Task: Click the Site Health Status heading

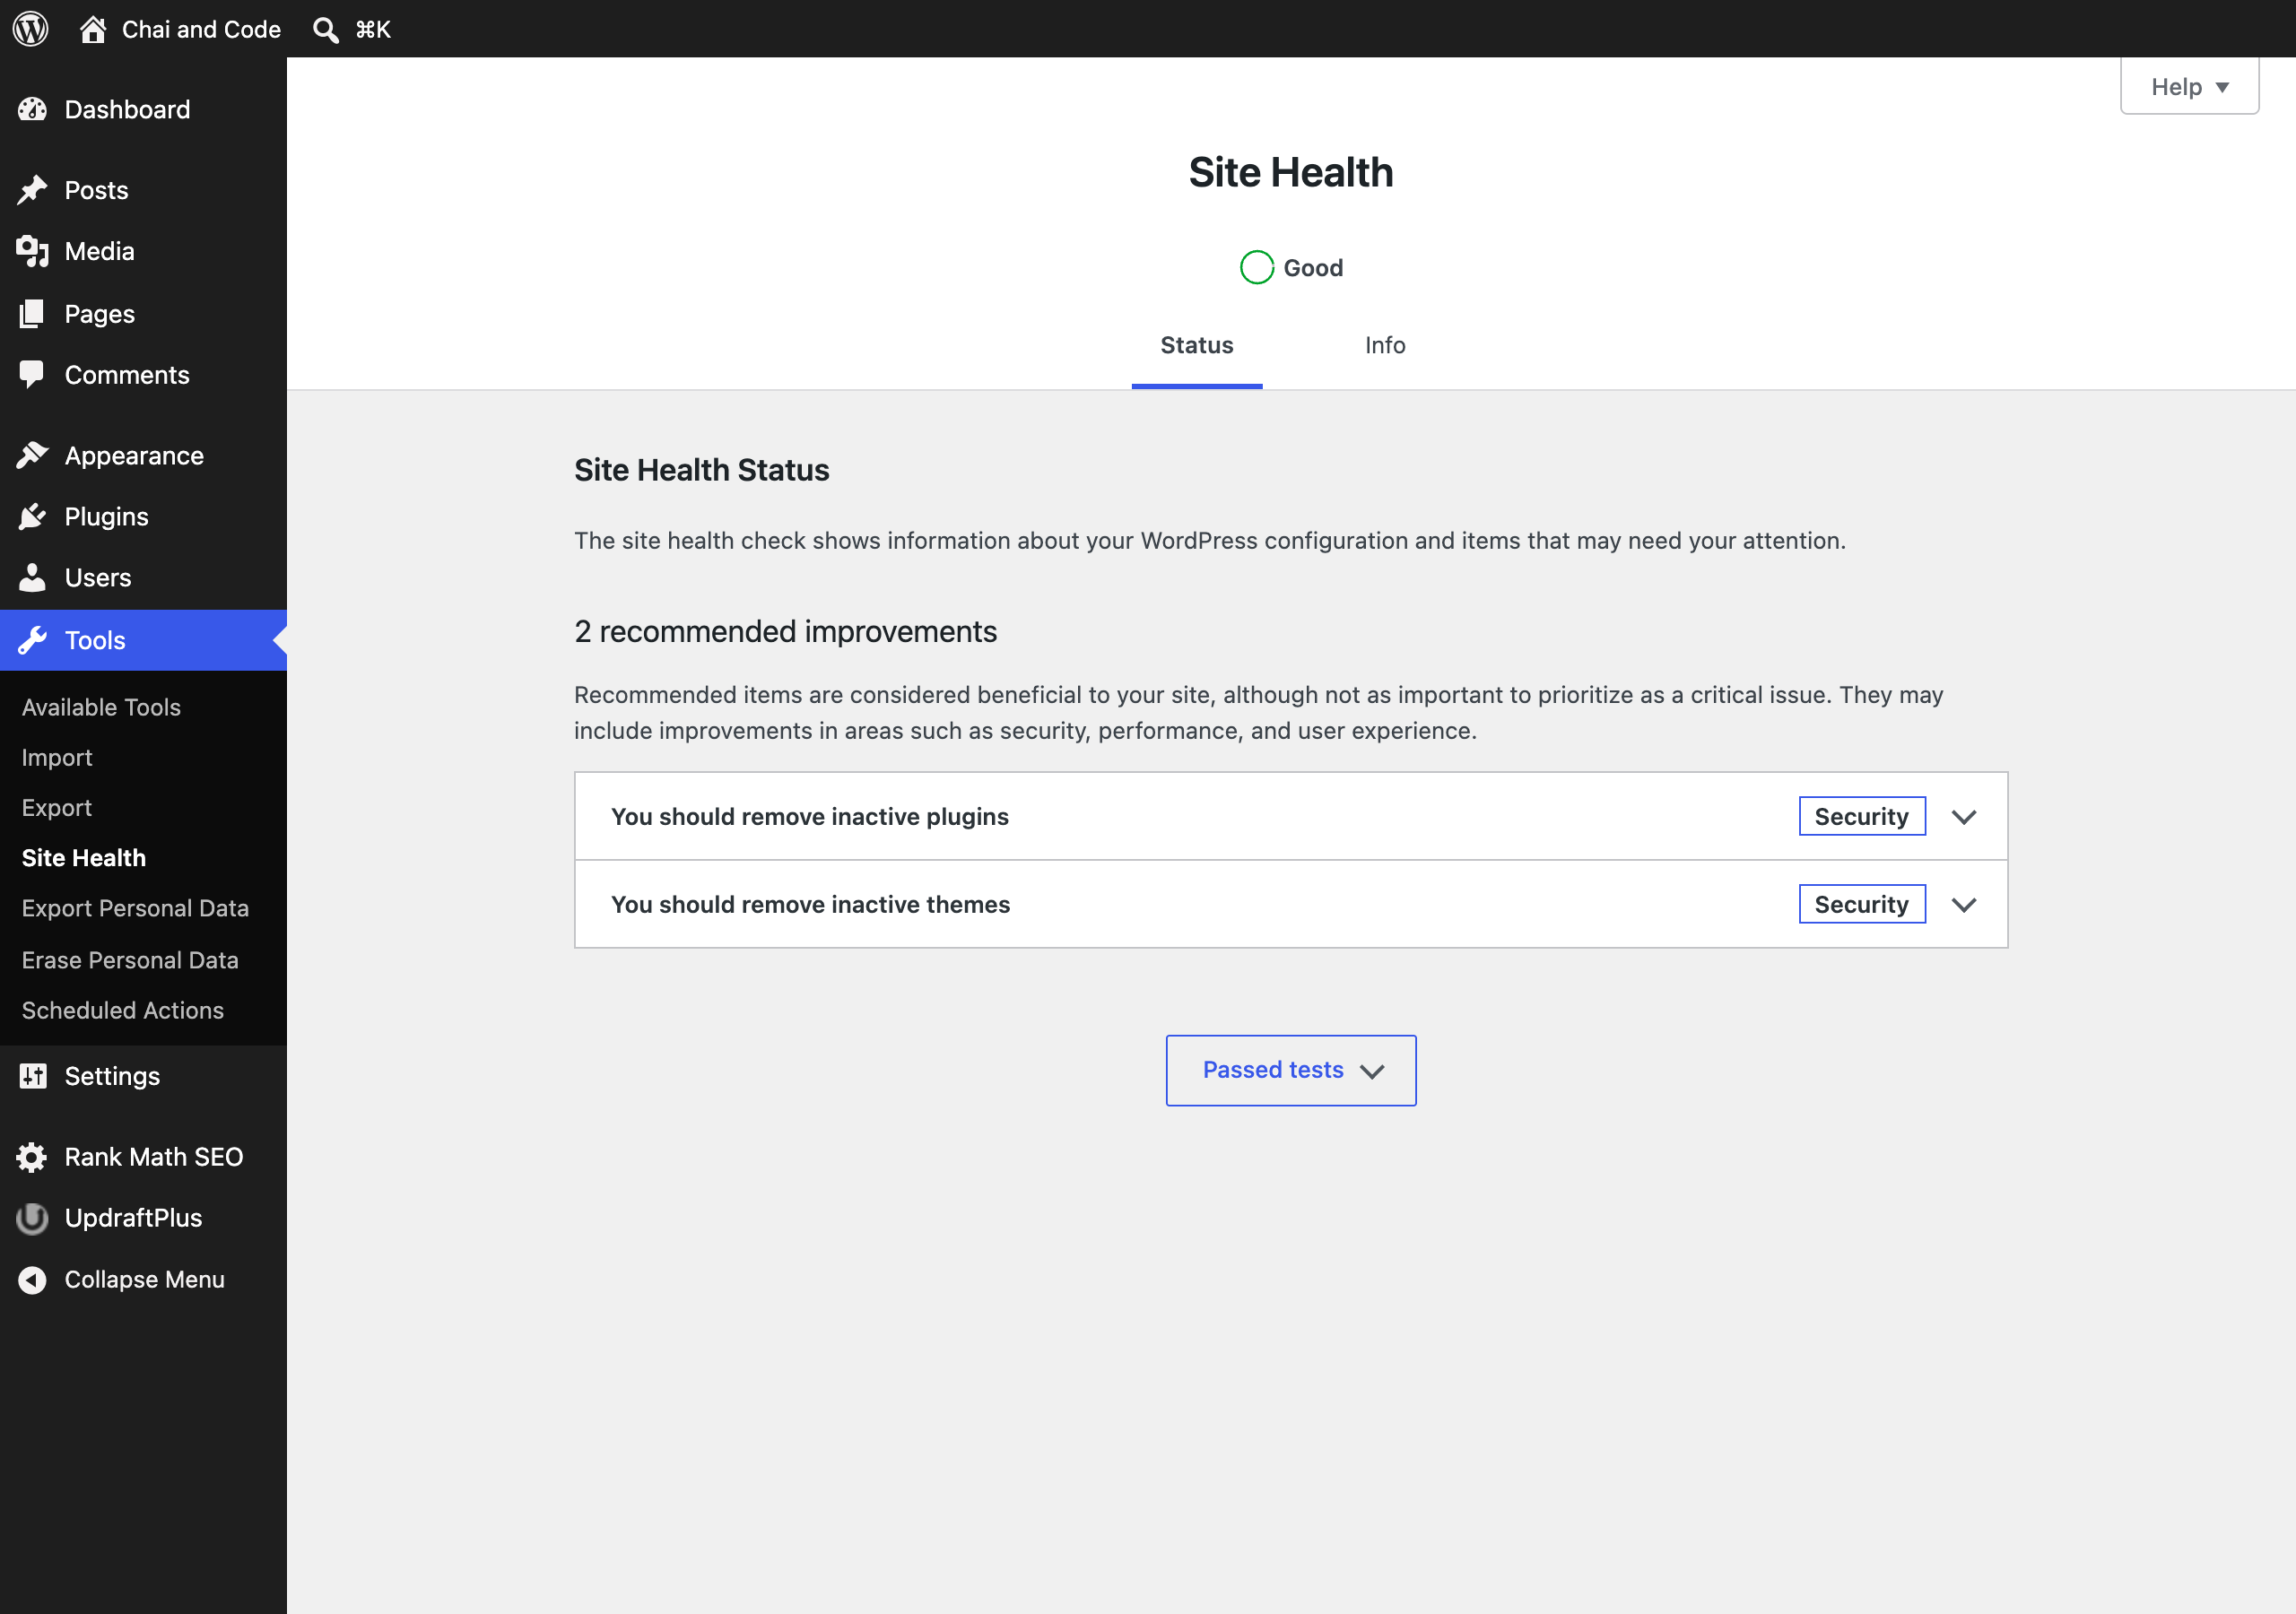Action: coord(702,469)
